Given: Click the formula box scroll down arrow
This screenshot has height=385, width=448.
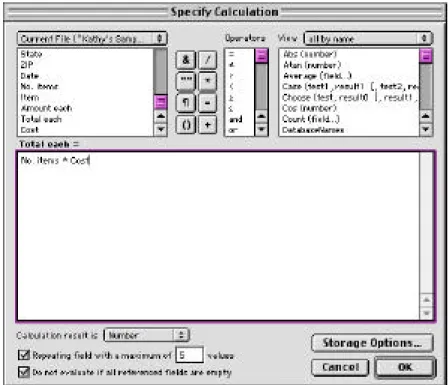Looking at the screenshot, I should click(x=426, y=313).
